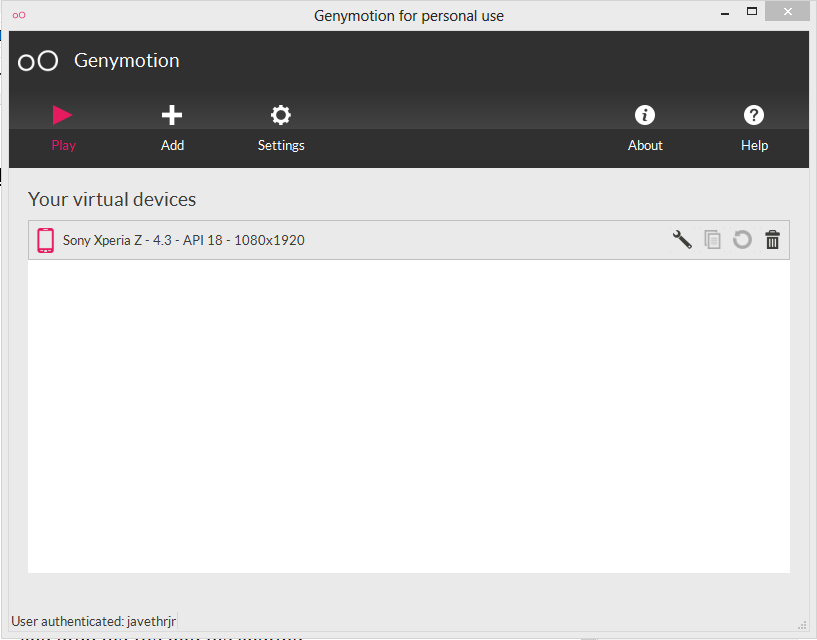817x640 pixels.
Task: Select Sony Xperia Z - 4.3 - API 18 row
Action: (408, 240)
